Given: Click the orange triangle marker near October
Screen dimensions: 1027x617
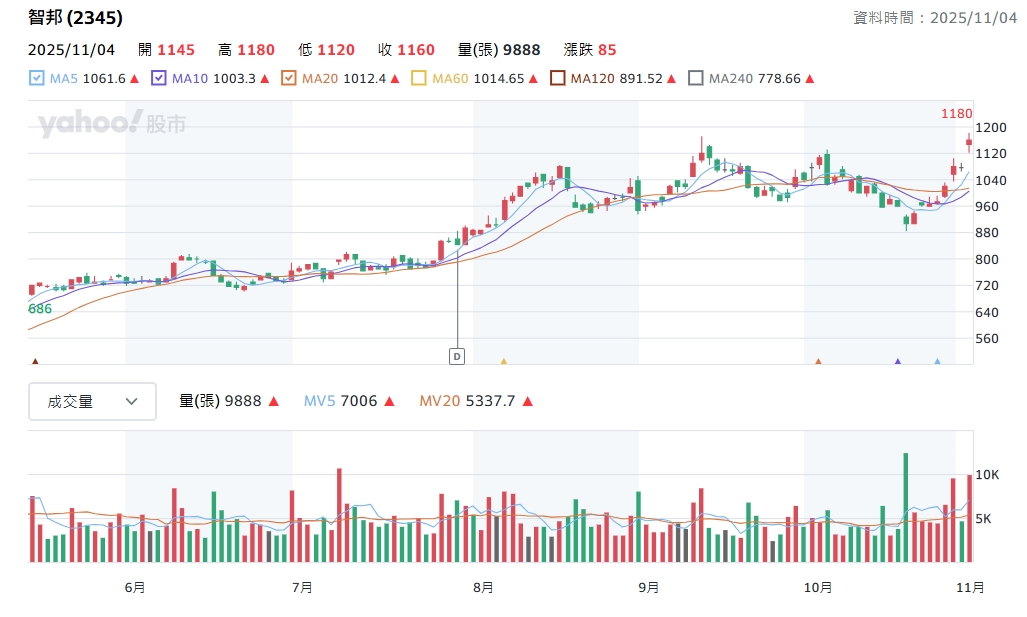Looking at the screenshot, I should click(x=818, y=362).
